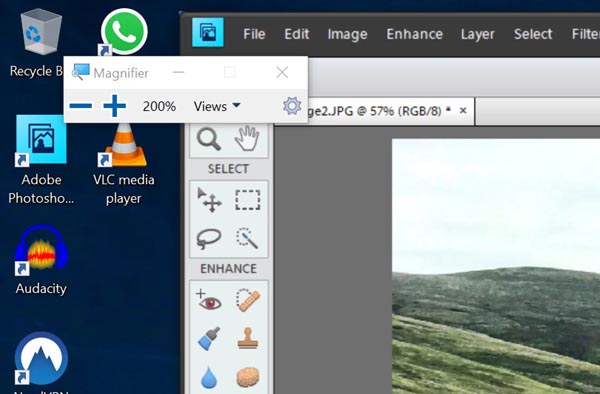Screen dimensions: 600x394
Task: Select the Move tool
Action: 209,200
